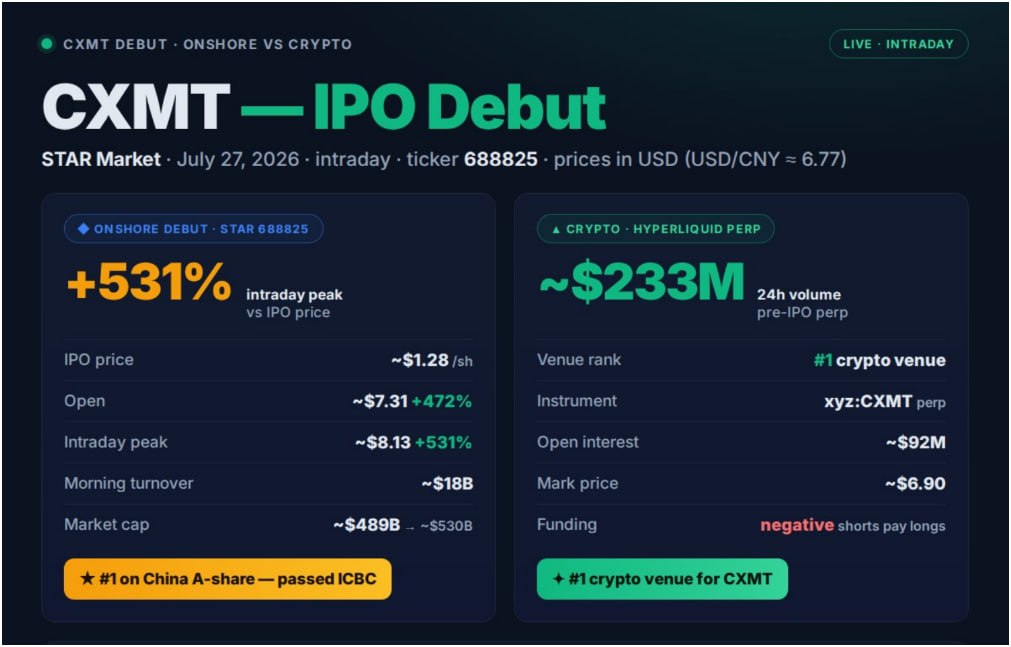Select the LIVE · INTRADAY pill

(898, 44)
